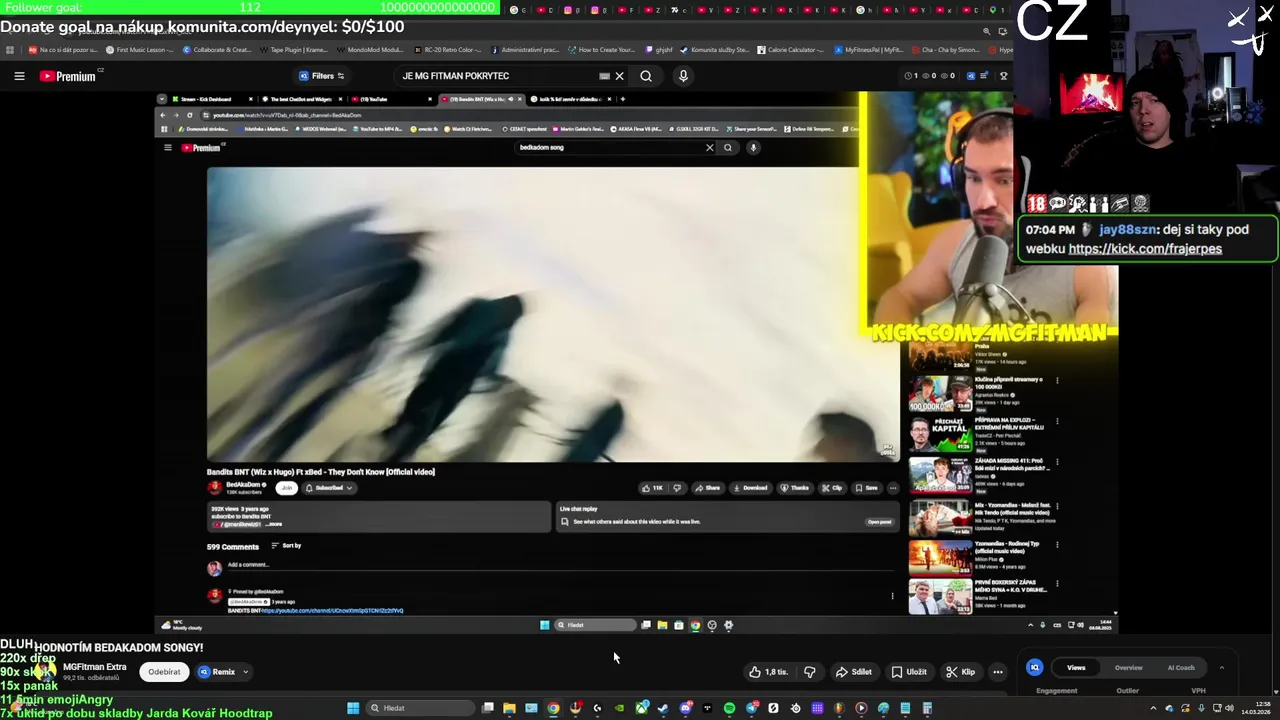Viewport: 1280px width, 720px height.
Task: Start voice search with the outer microphone
Action: (x=683, y=76)
